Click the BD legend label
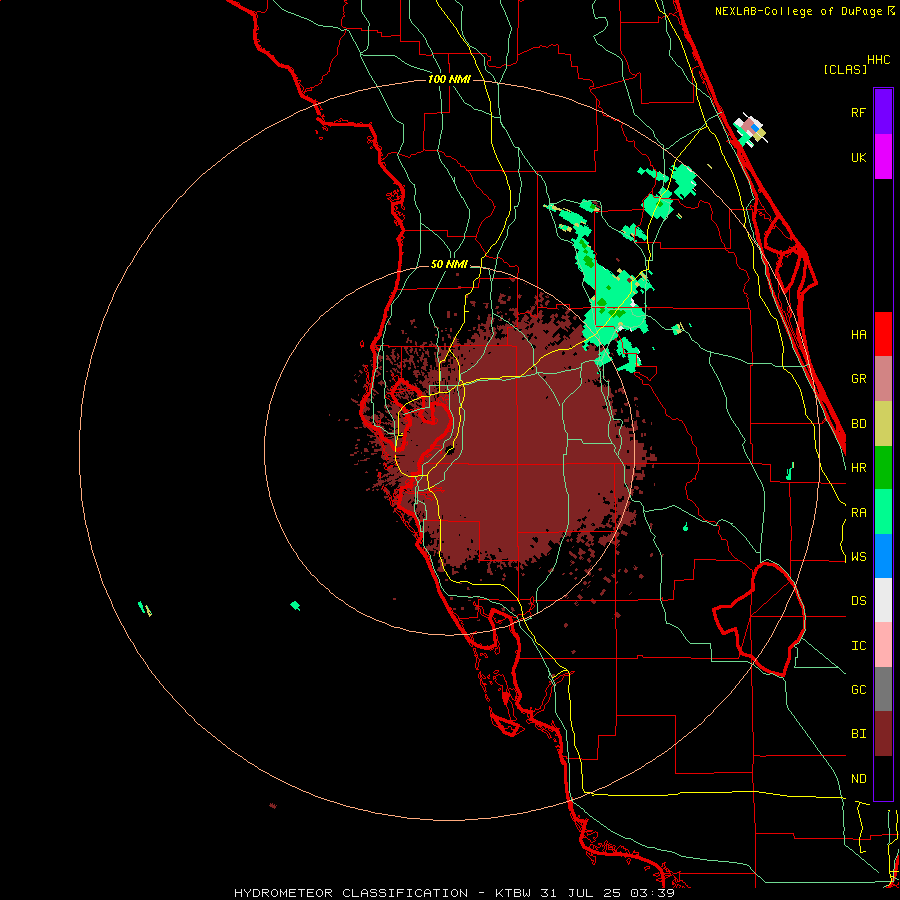Image resolution: width=900 pixels, height=900 pixels. [858, 424]
